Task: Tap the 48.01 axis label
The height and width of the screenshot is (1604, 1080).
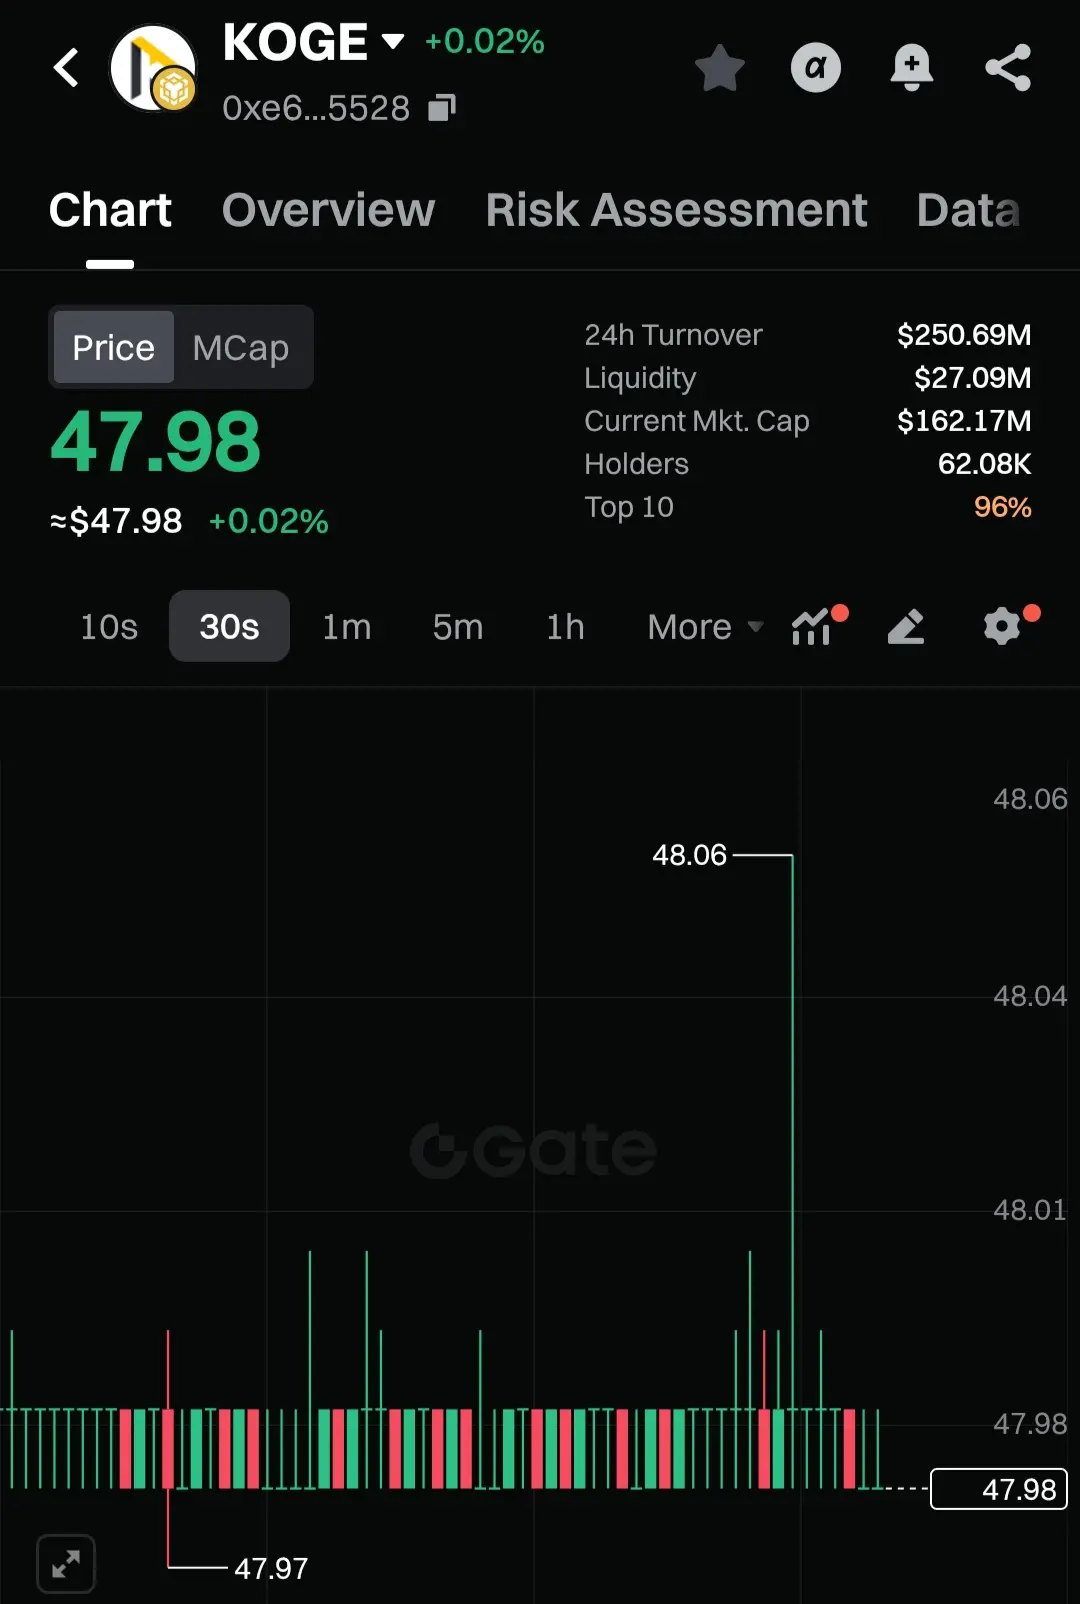Action: point(1030,1210)
